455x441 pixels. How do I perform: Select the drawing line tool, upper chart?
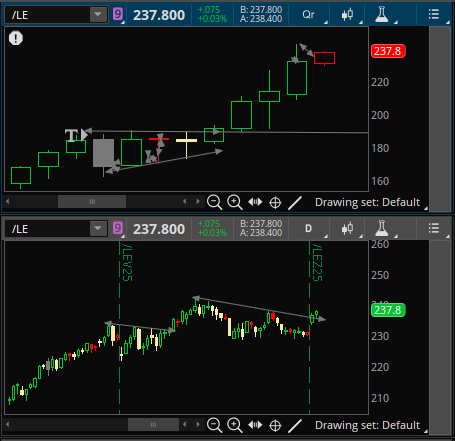295,203
